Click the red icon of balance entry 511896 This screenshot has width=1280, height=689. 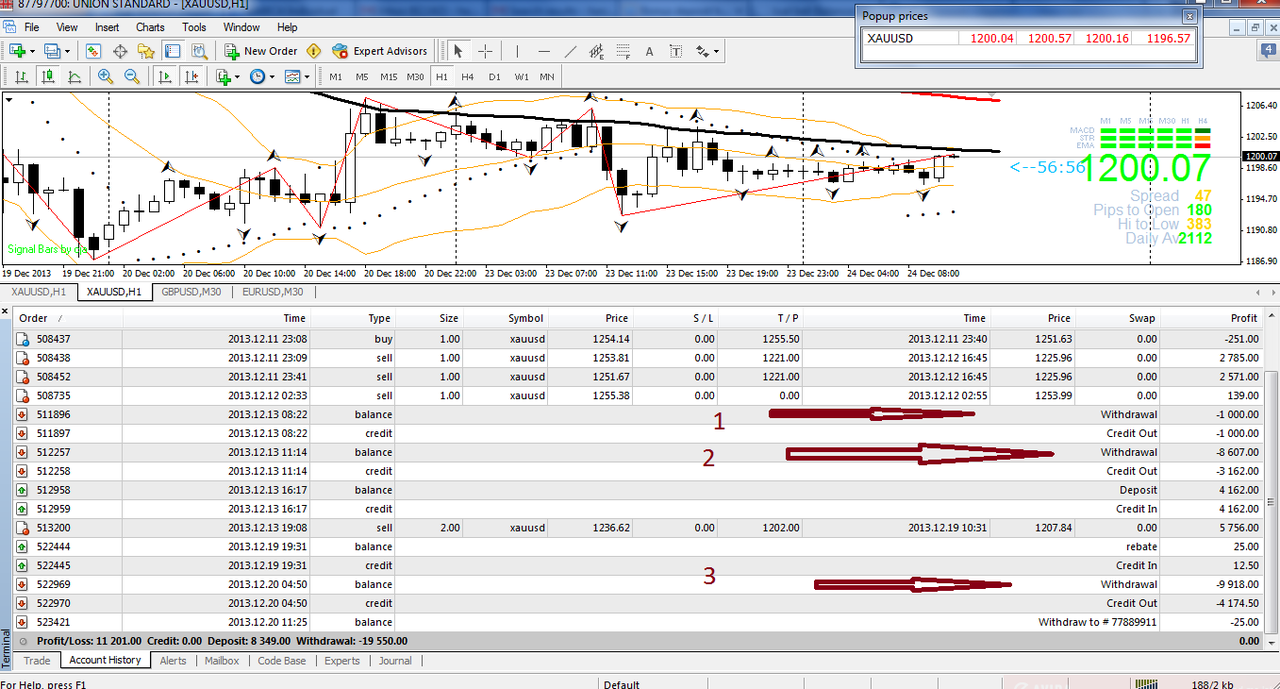23,414
